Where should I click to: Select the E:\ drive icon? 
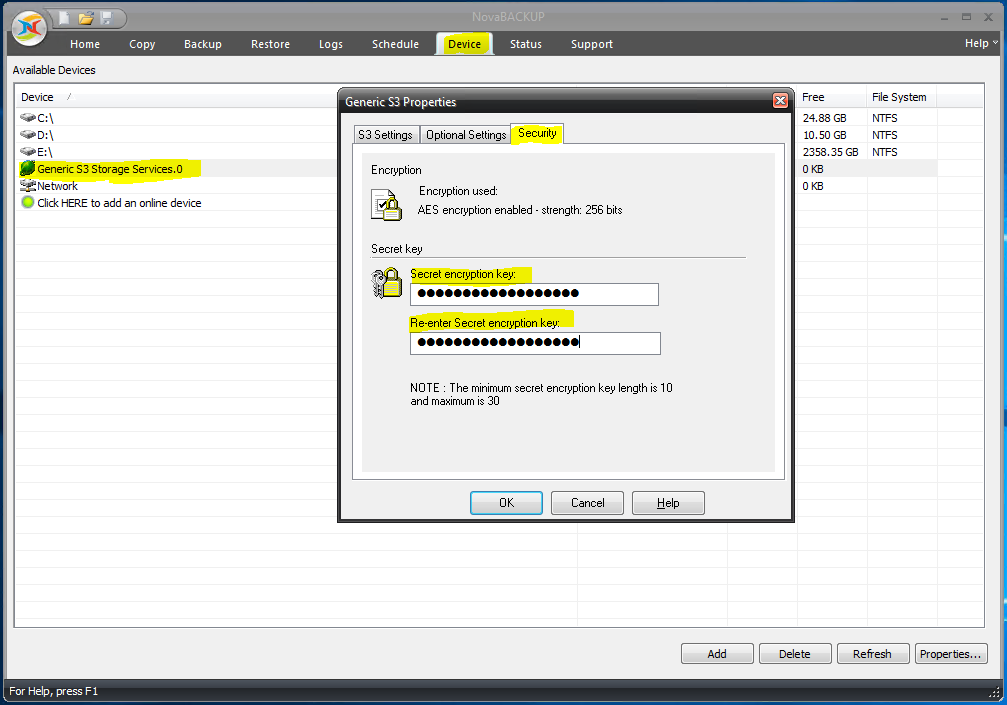coord(28,152)
